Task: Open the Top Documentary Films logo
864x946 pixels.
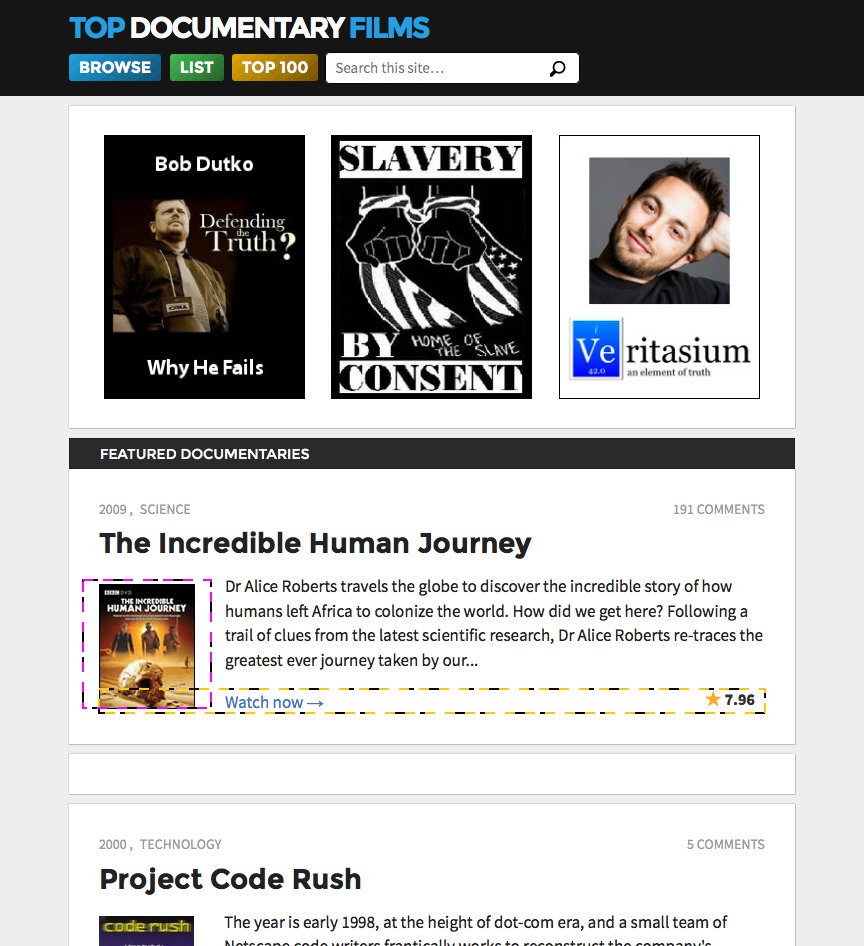Action: coord(250,28)
